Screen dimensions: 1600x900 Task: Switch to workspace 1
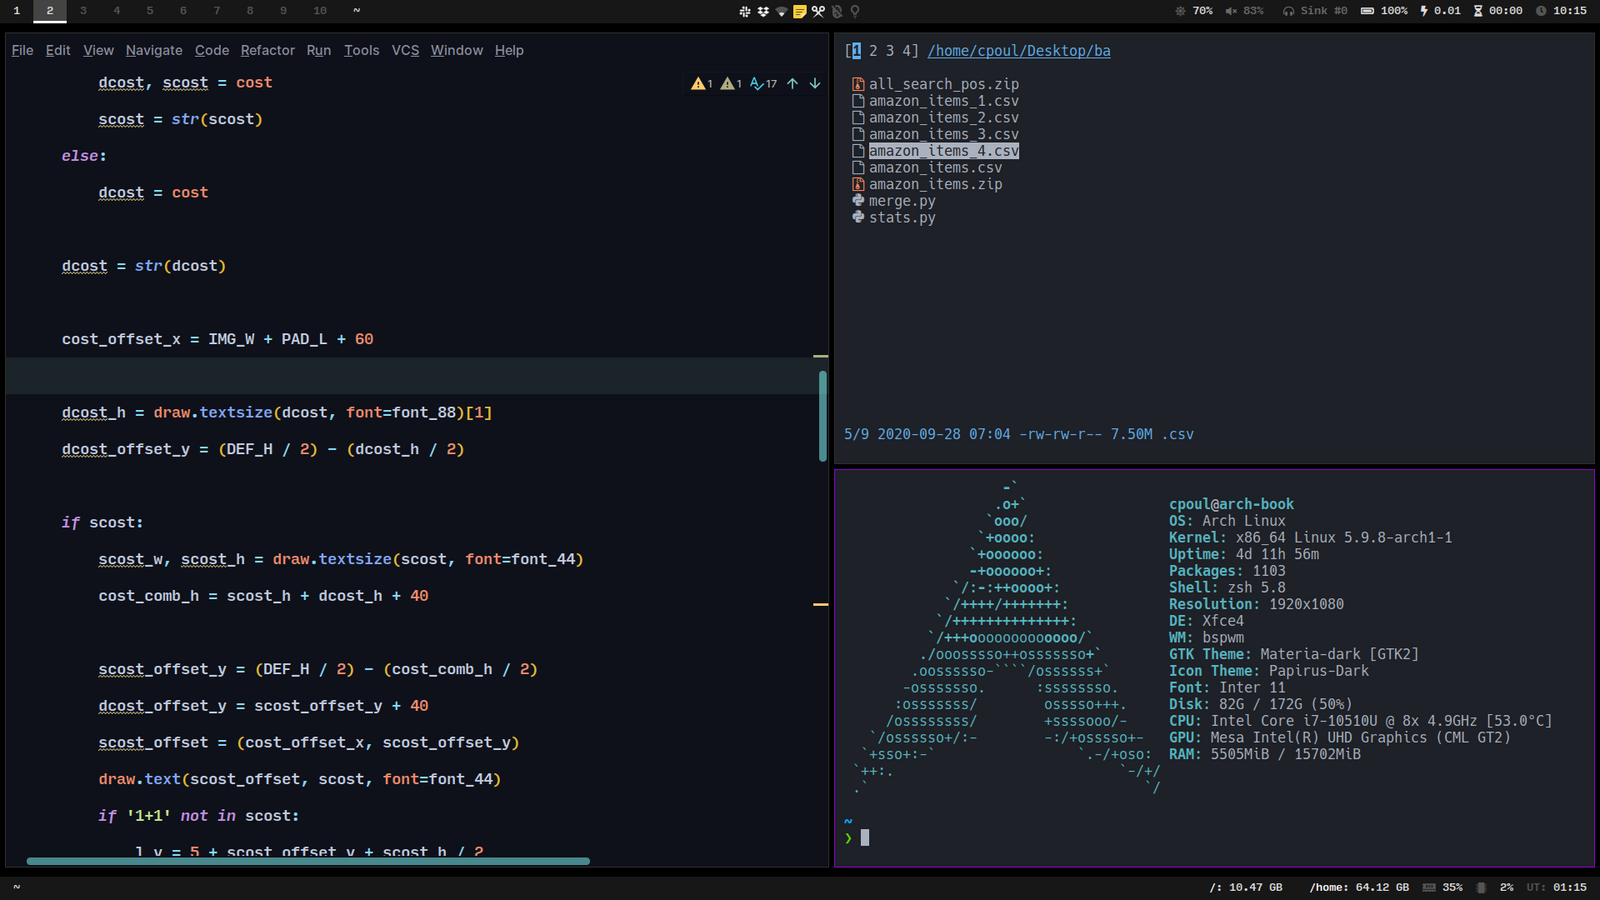[16, 11]
